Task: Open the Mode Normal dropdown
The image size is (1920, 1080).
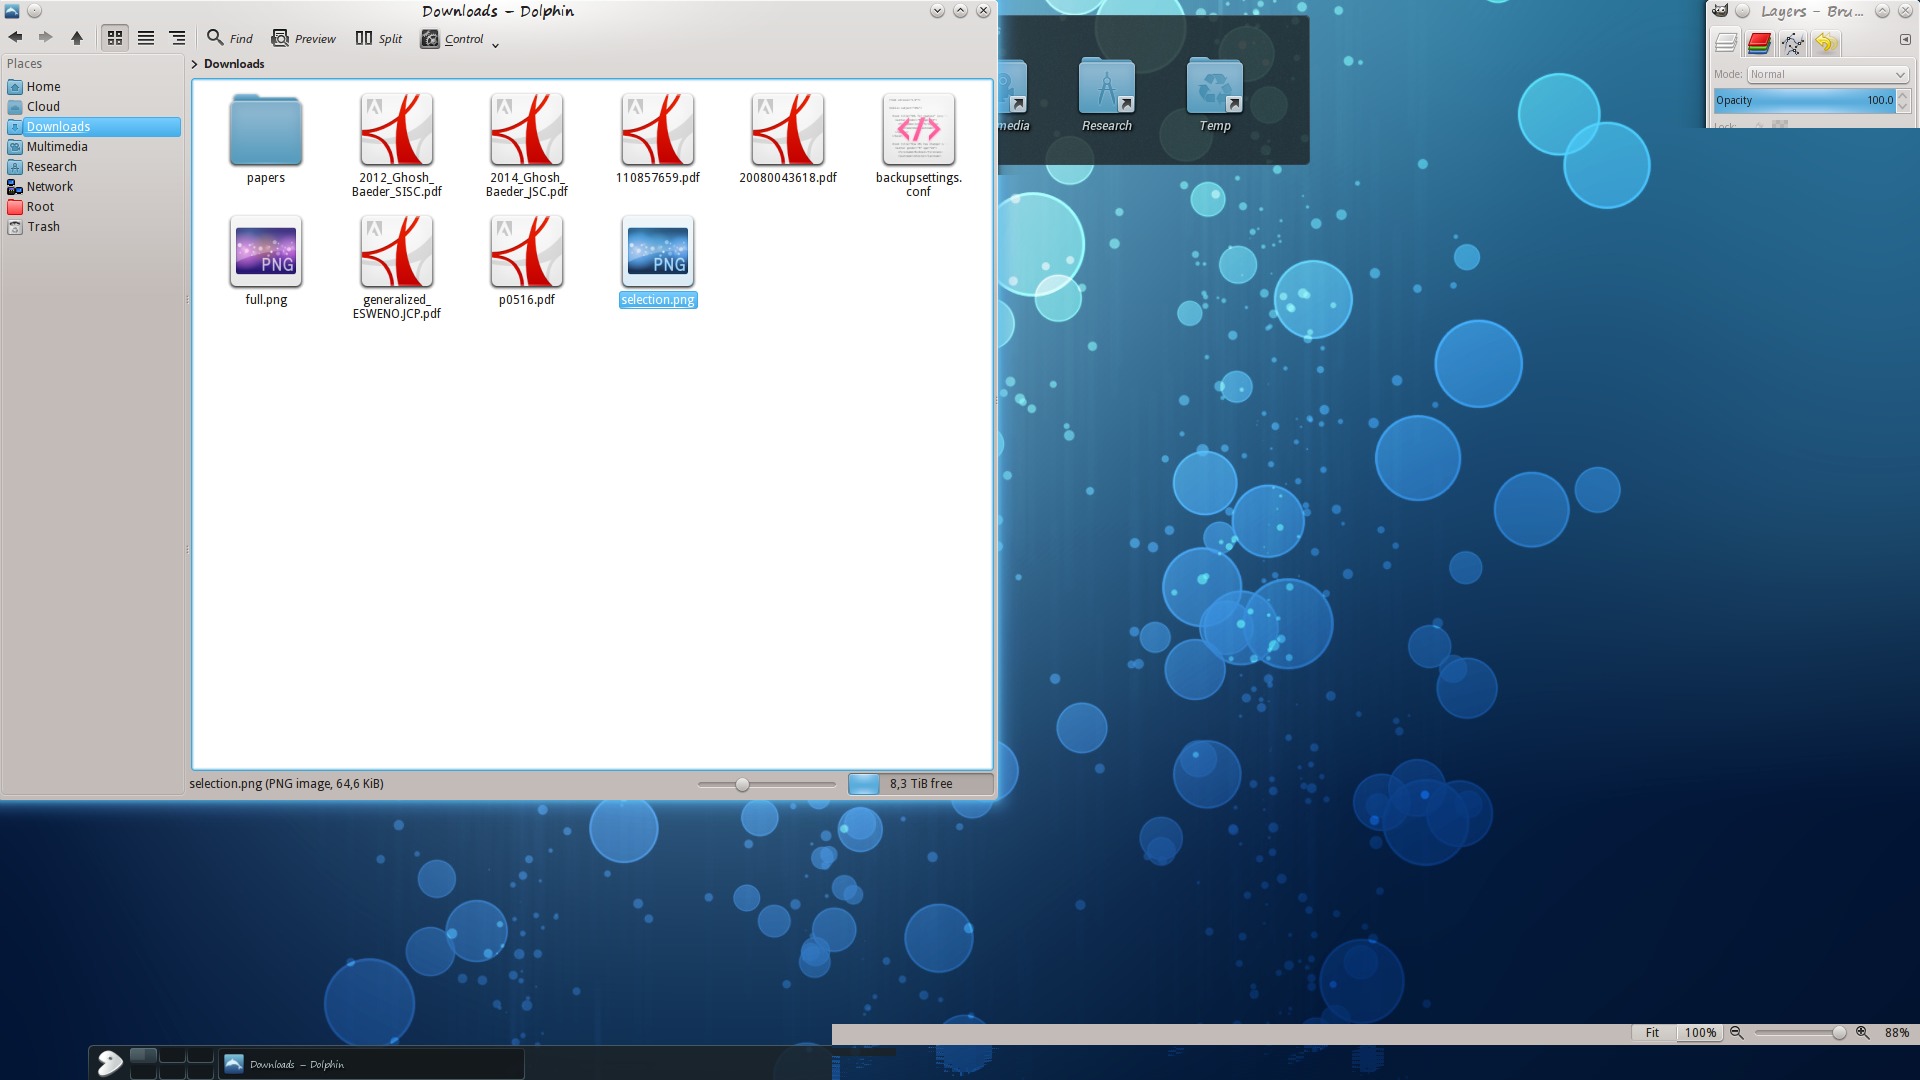Action: 1827,74
